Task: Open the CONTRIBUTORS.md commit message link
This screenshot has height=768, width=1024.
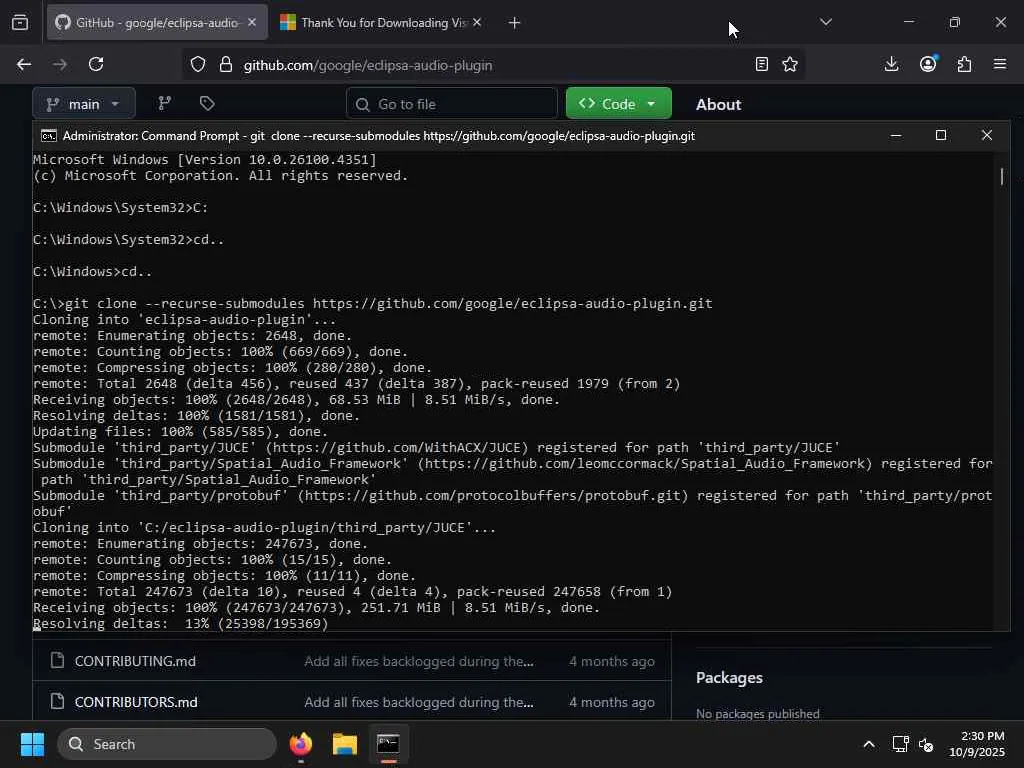Action: pos(419,702)
